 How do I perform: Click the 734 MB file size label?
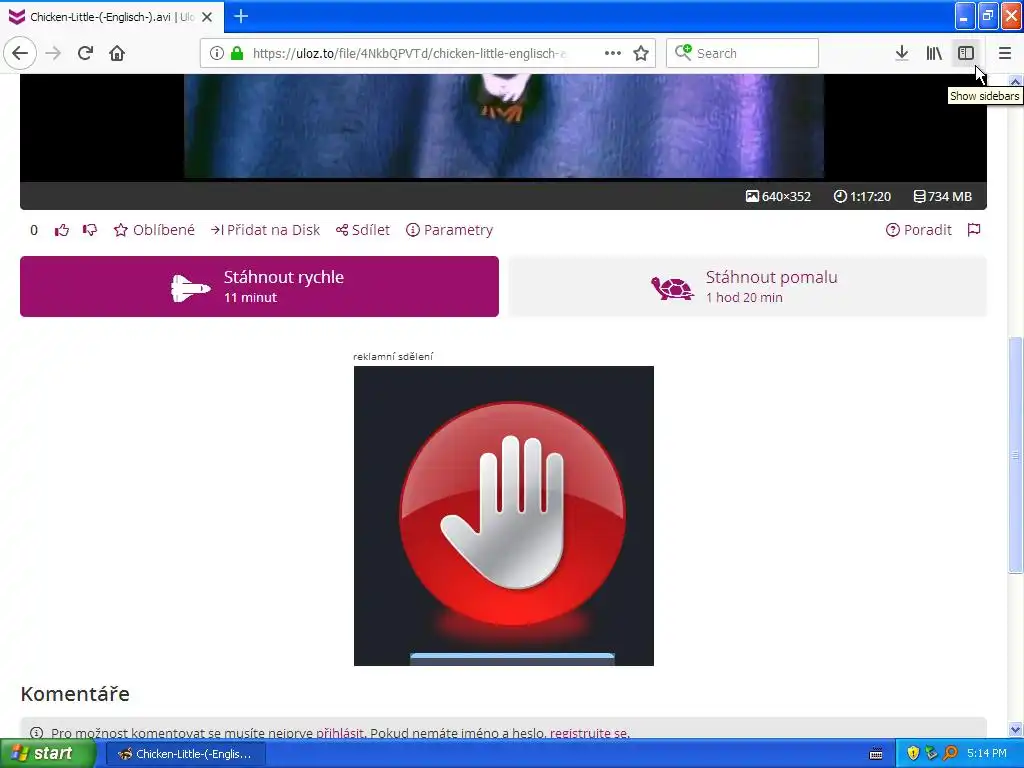(x=943, y=197)
